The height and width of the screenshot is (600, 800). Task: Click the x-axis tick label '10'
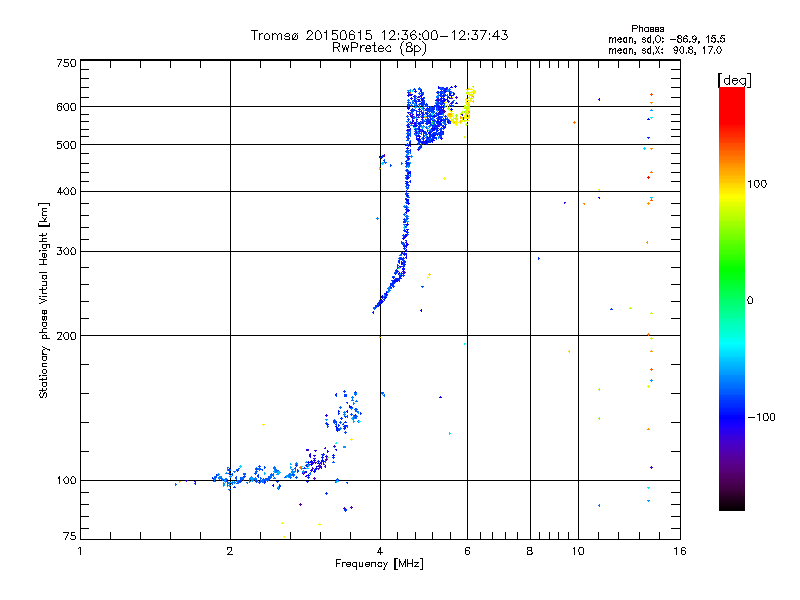(x=578, y=551)
